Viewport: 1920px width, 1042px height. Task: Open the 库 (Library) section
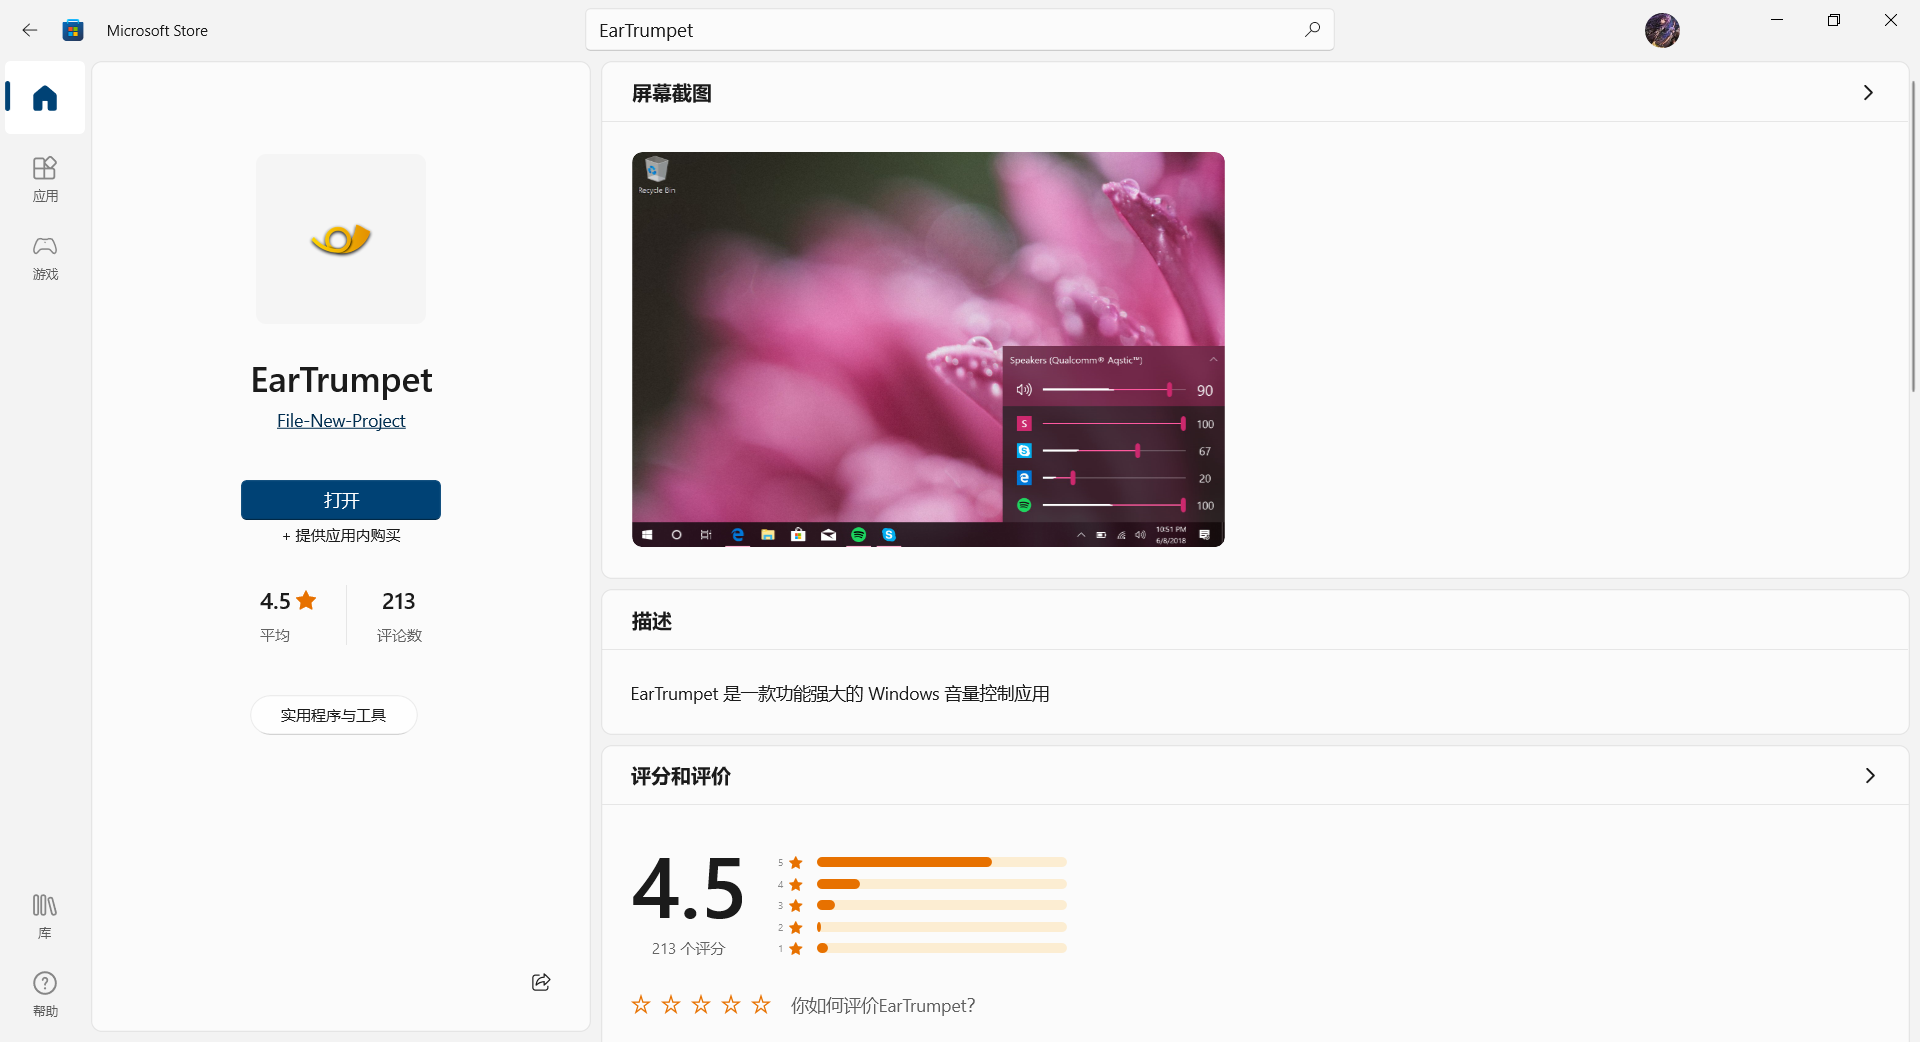tap(45, 916)
